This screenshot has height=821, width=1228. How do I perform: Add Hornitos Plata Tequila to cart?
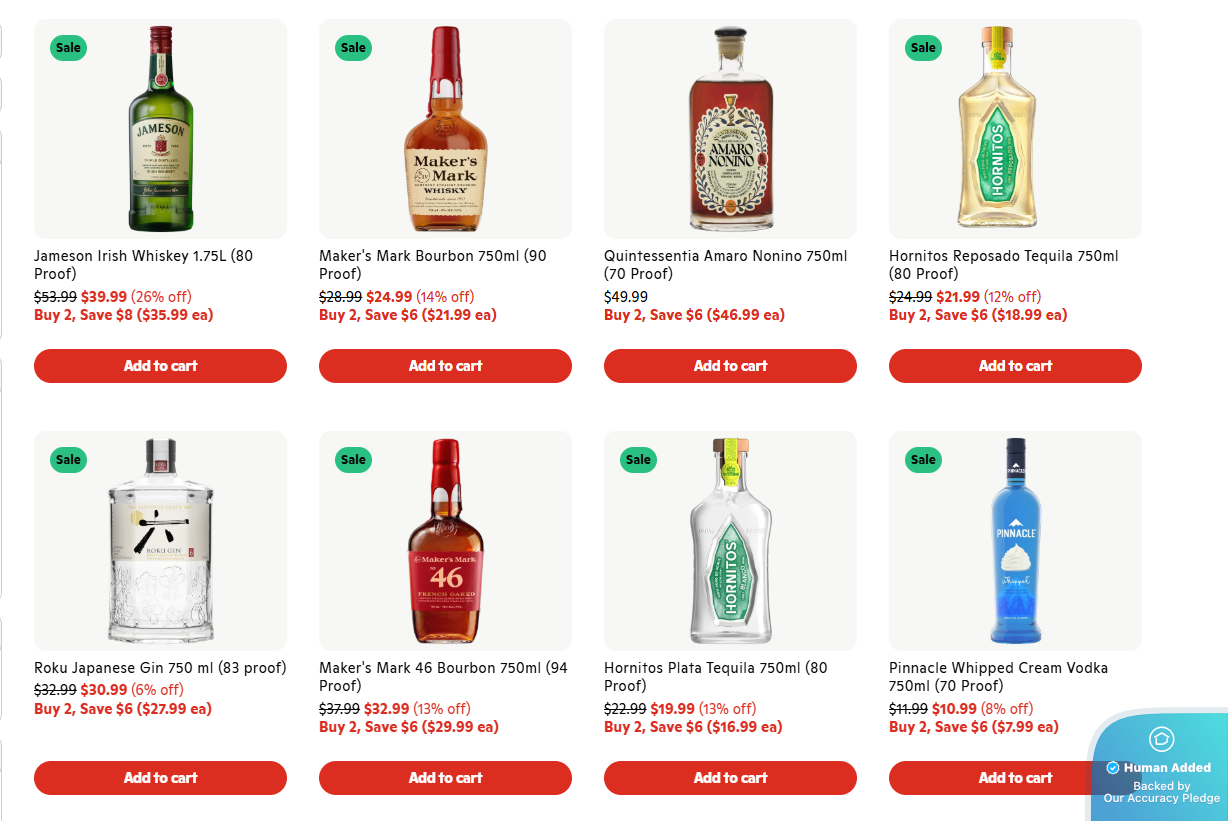pos(730,778)
